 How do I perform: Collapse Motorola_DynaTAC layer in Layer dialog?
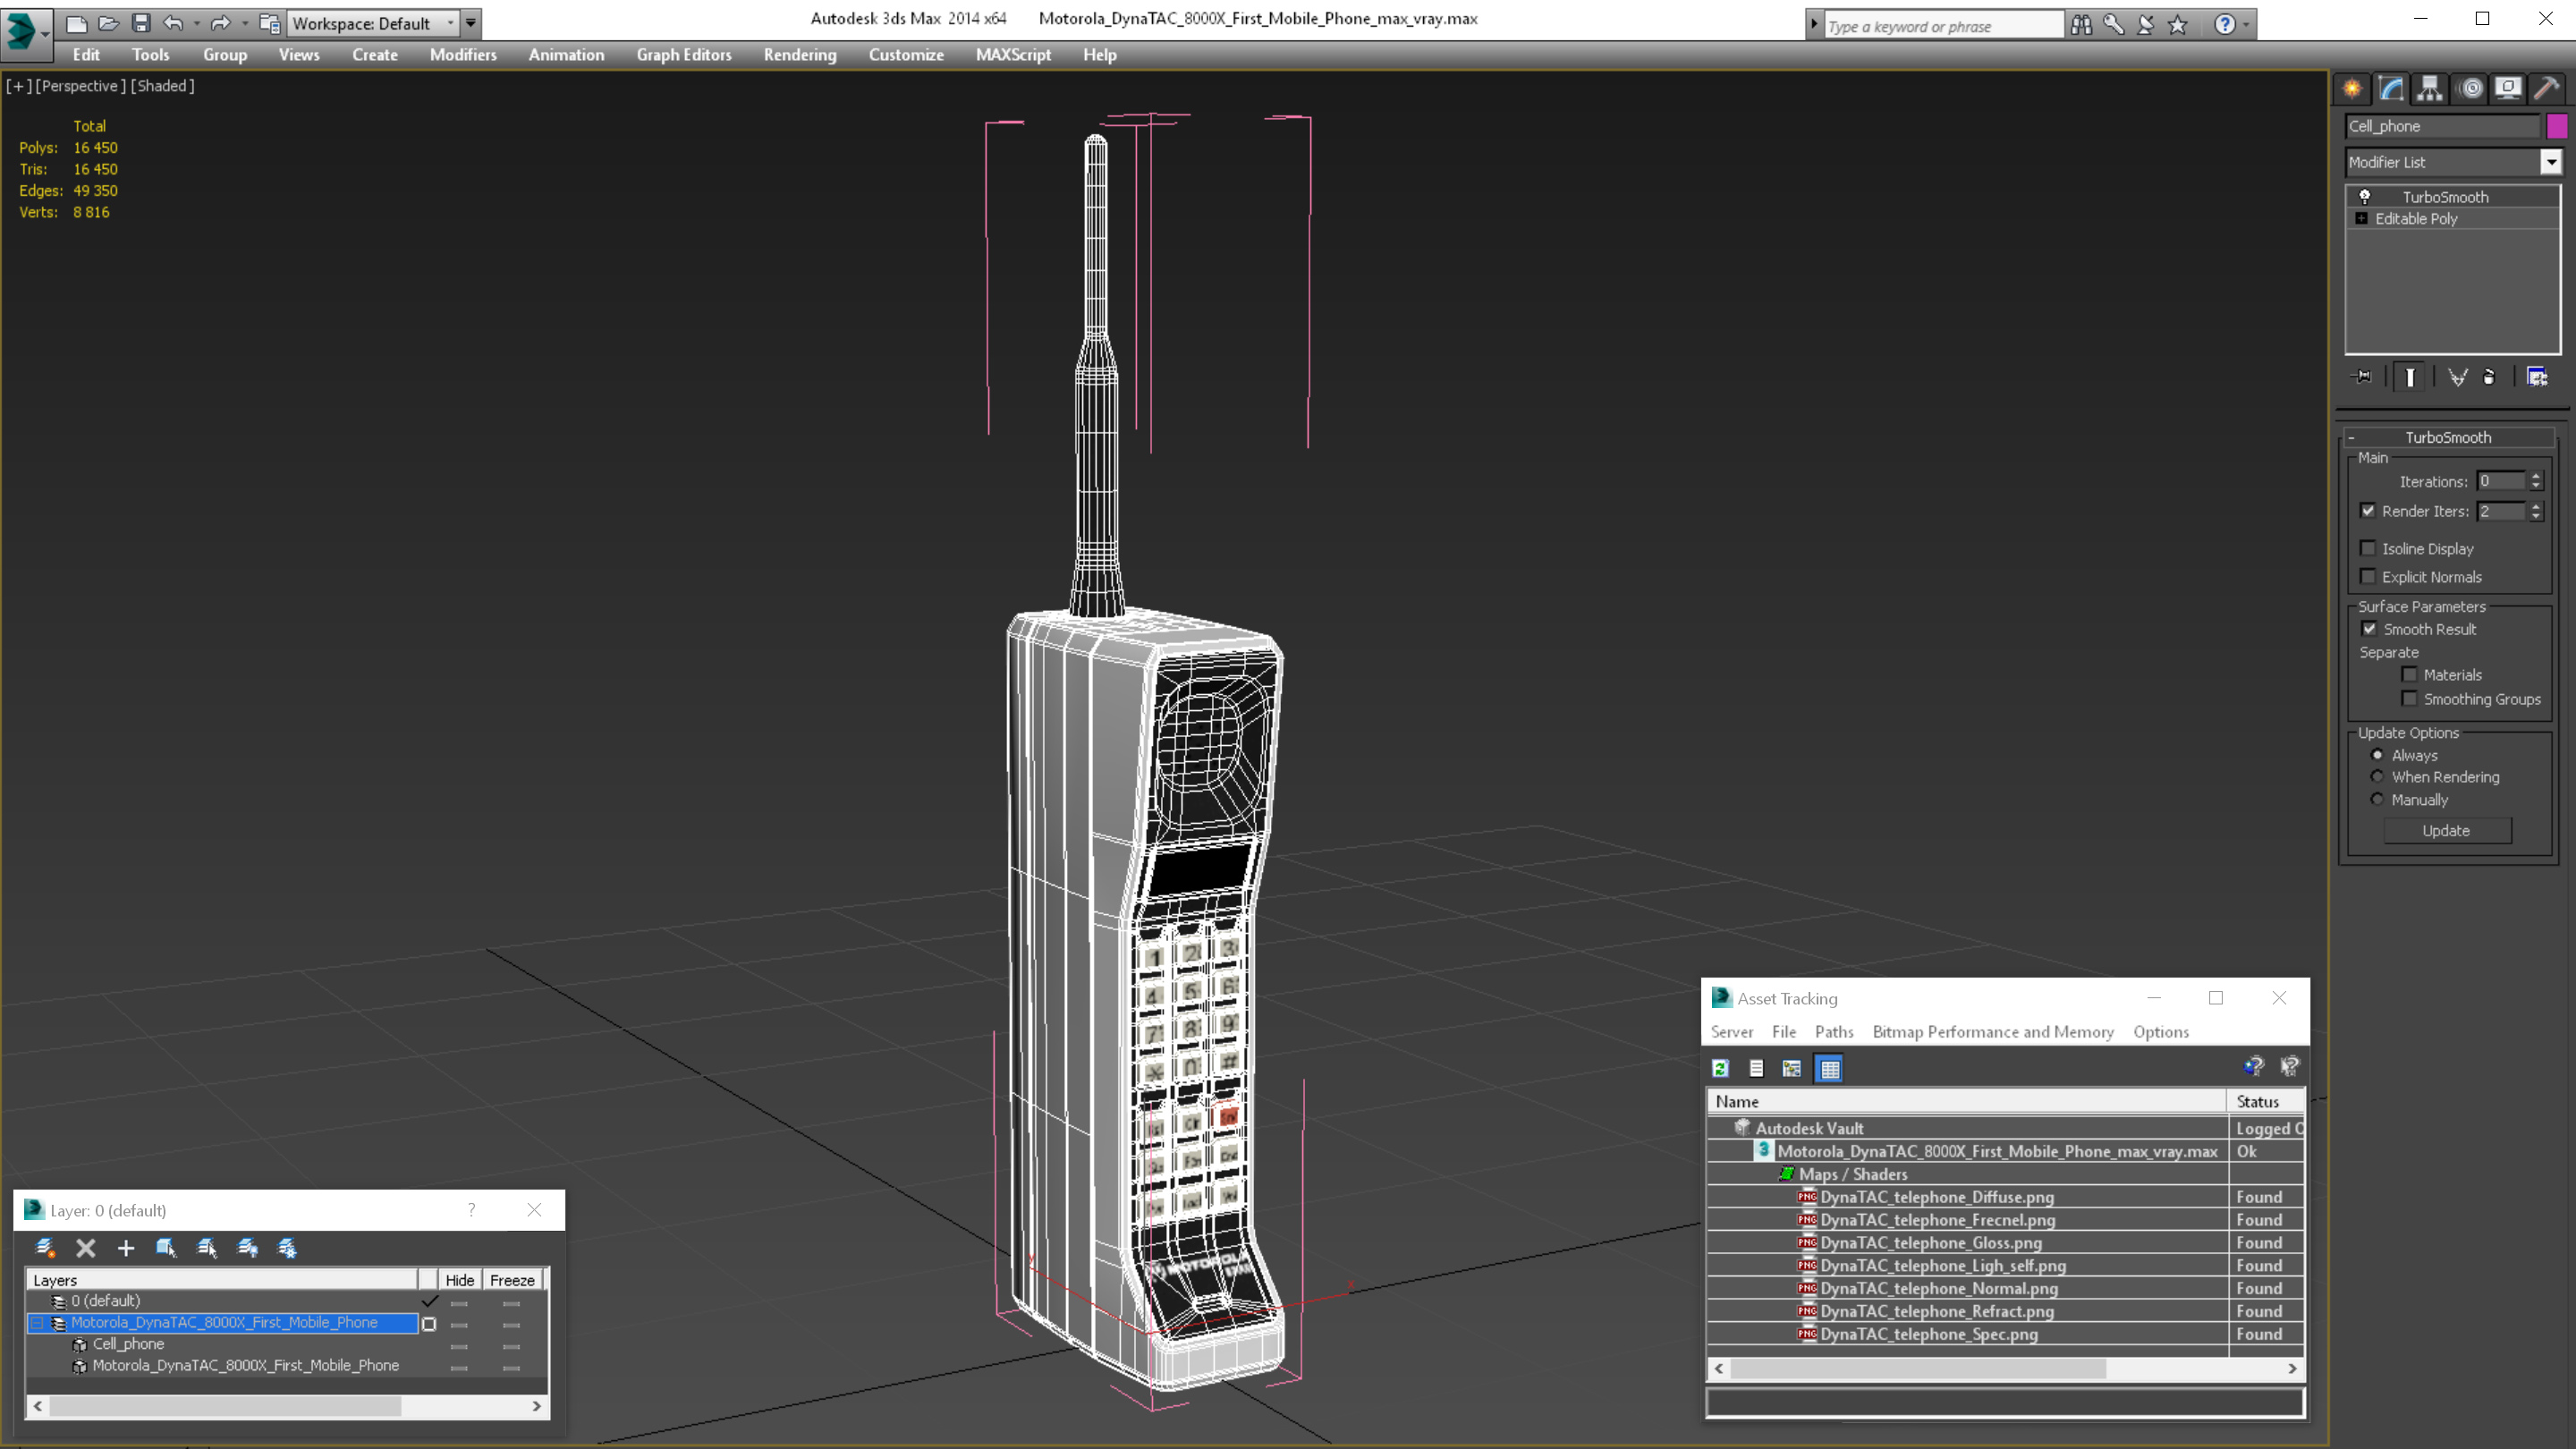38,1323
